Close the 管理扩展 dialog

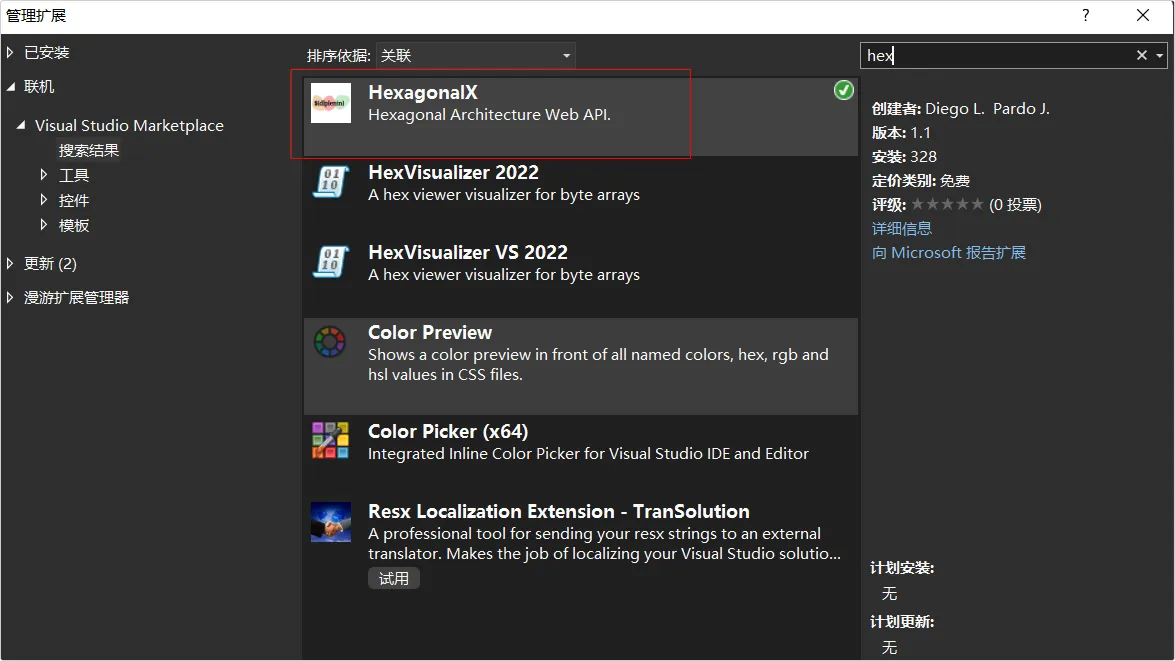coord(1143,15)
